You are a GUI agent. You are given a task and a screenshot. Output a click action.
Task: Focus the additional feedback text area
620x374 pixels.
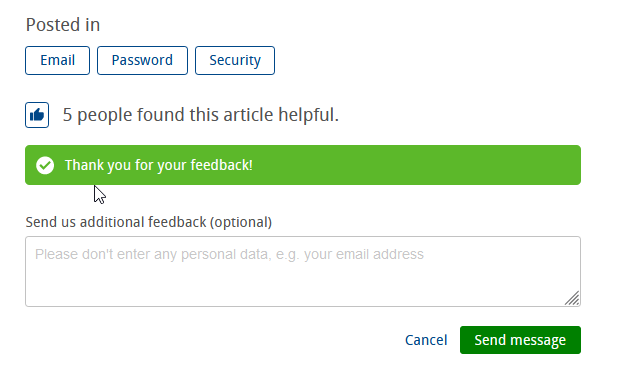(x=303, y=272)
